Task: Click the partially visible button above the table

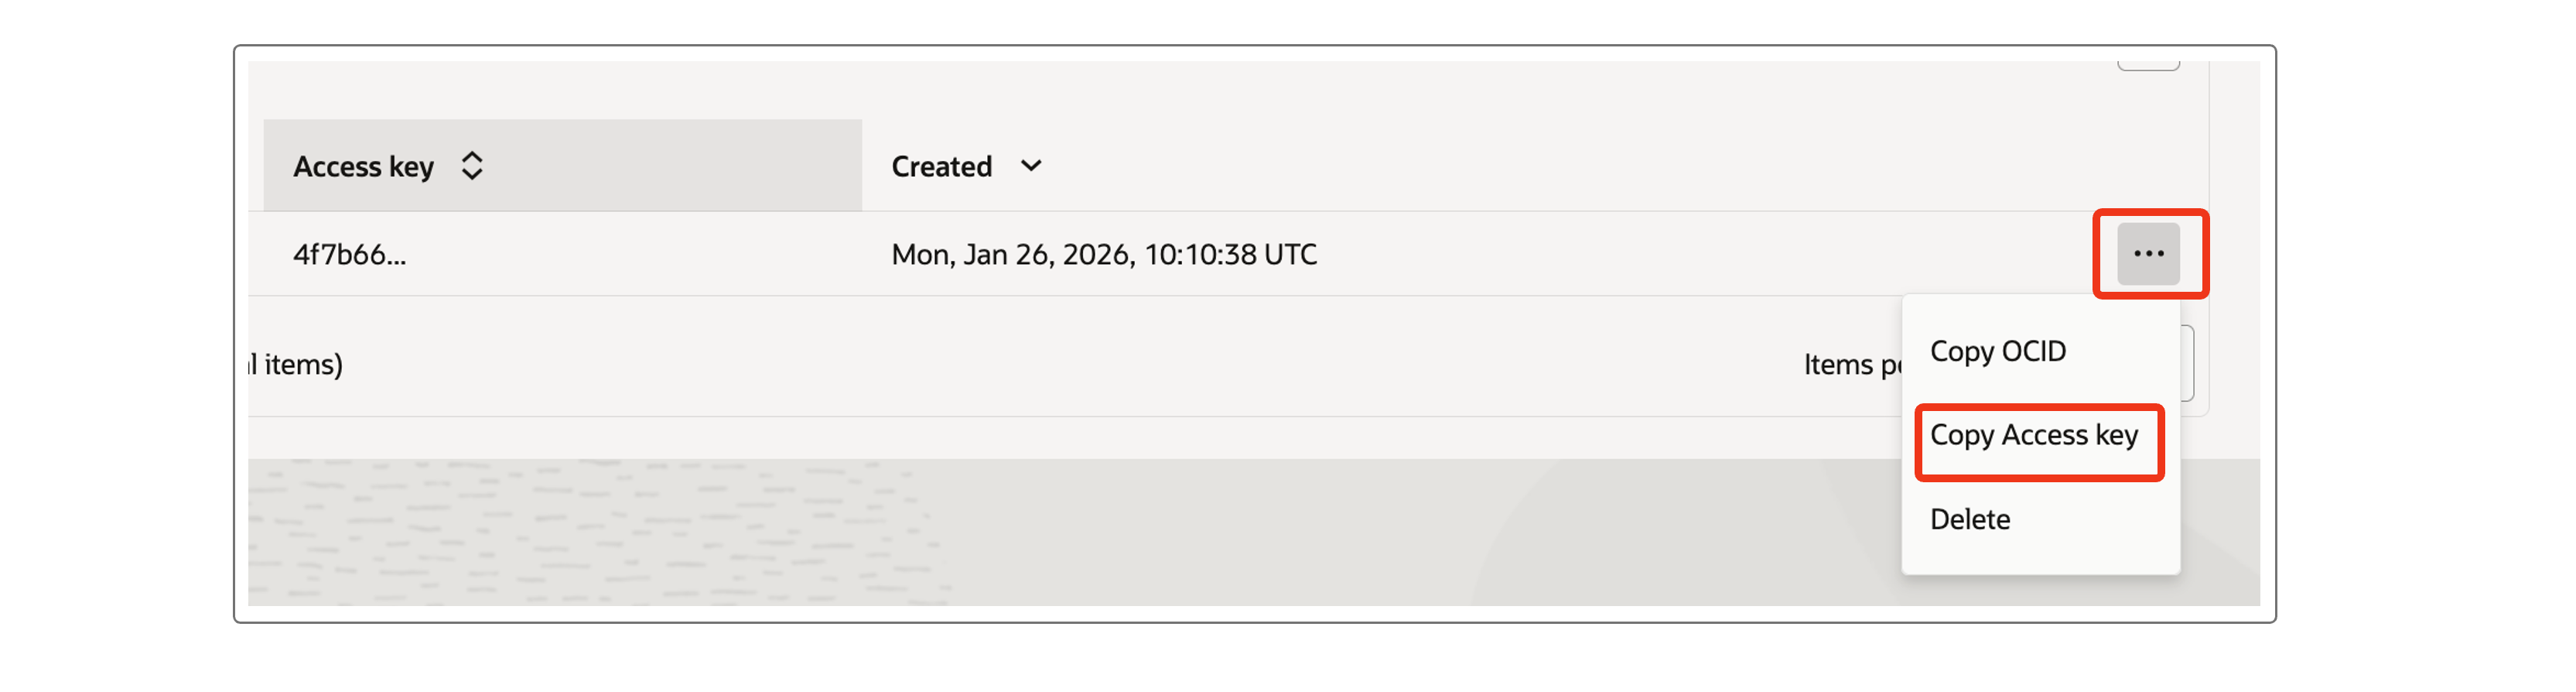Action: tap(2147, 64)
